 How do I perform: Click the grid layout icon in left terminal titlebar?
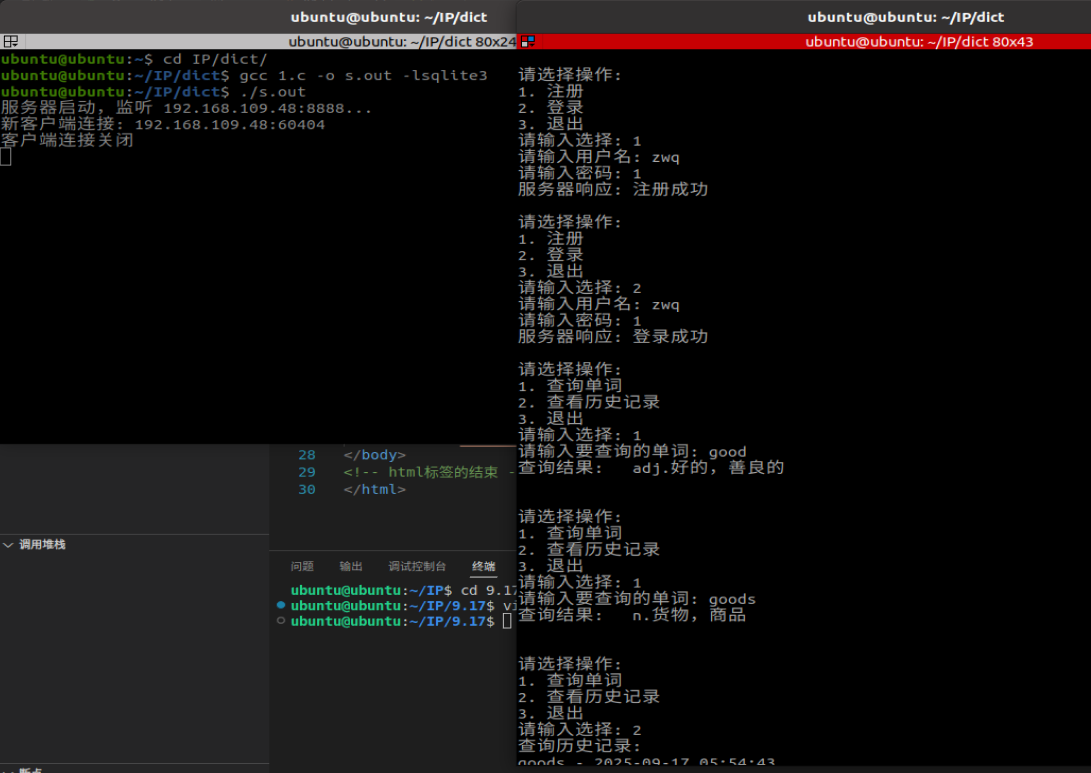click(10, 42)
